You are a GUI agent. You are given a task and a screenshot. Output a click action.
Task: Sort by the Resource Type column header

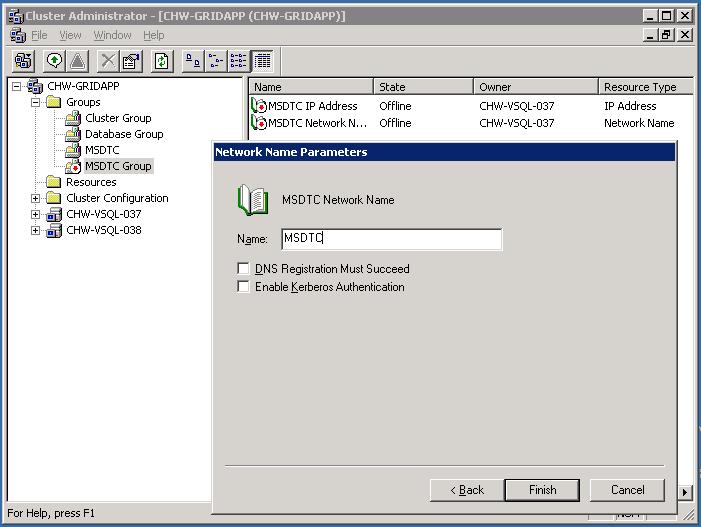646,87
